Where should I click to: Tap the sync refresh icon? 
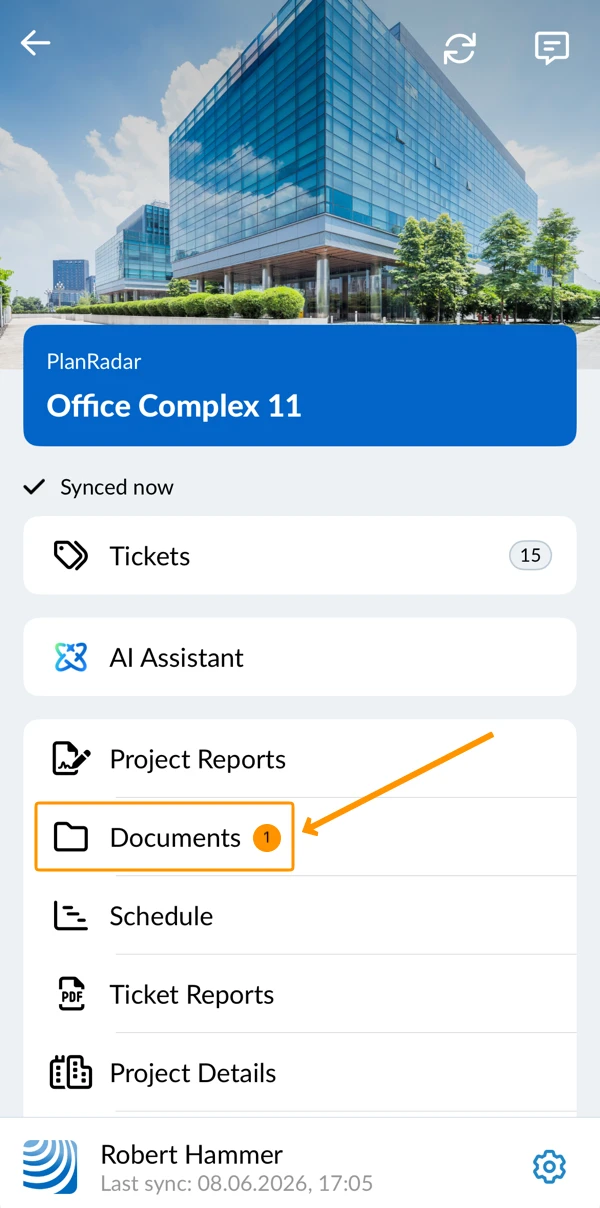coord(460,48)
